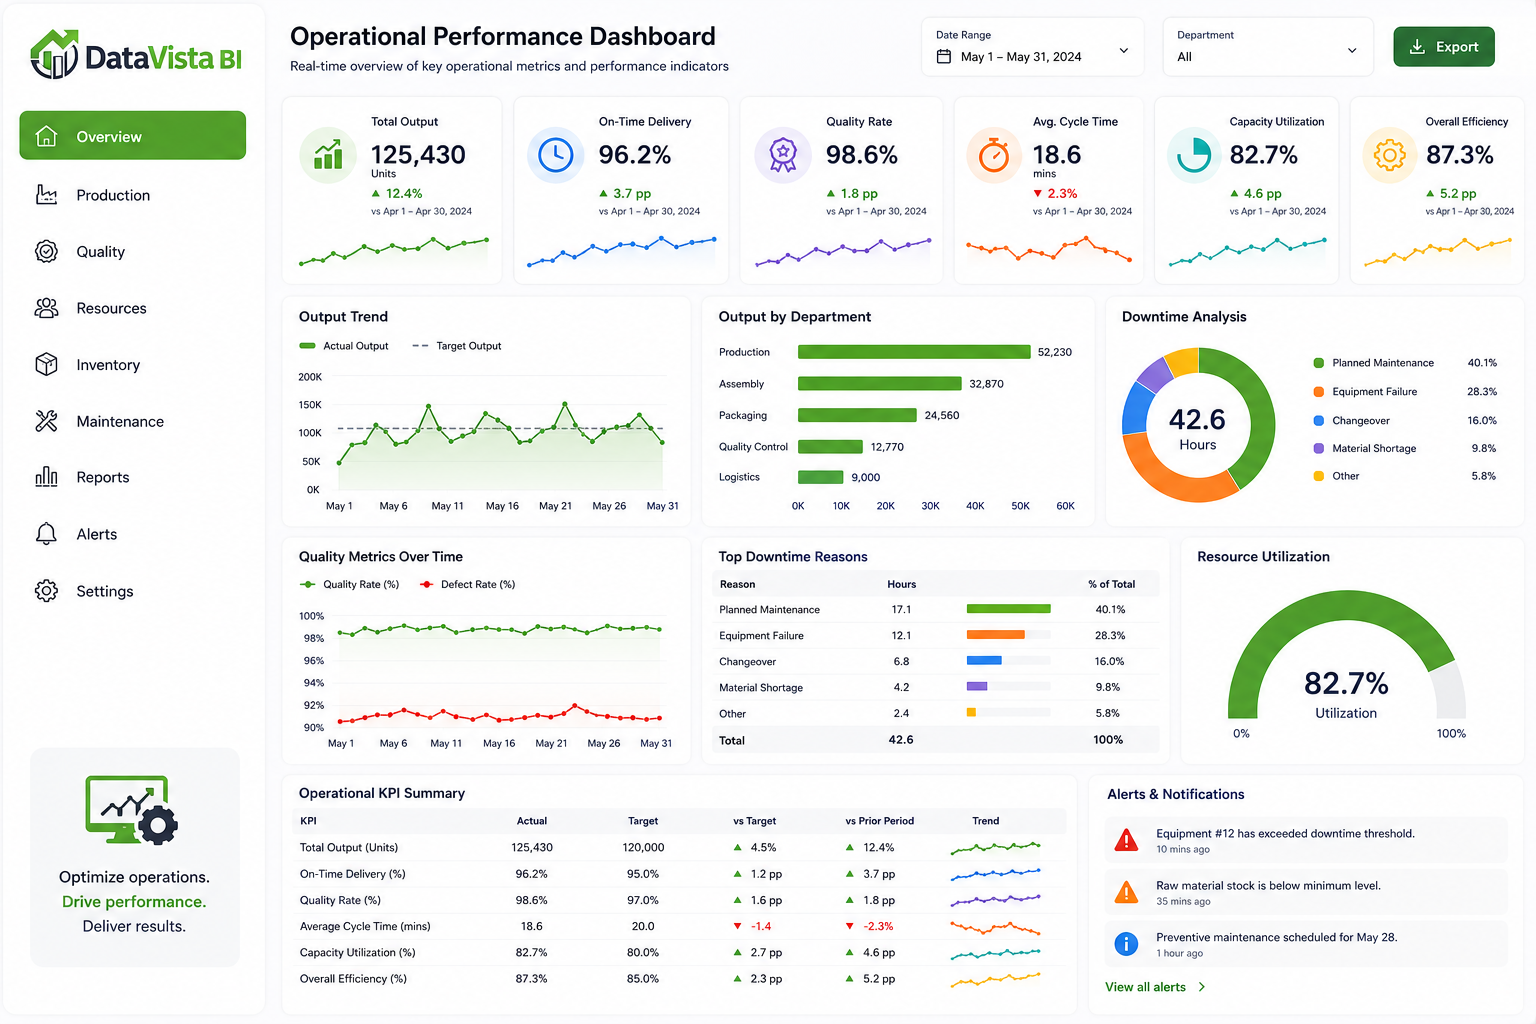Click the Equipment Failure orange progress bar
The image size is (1536, 1024).
pos(996,635)
